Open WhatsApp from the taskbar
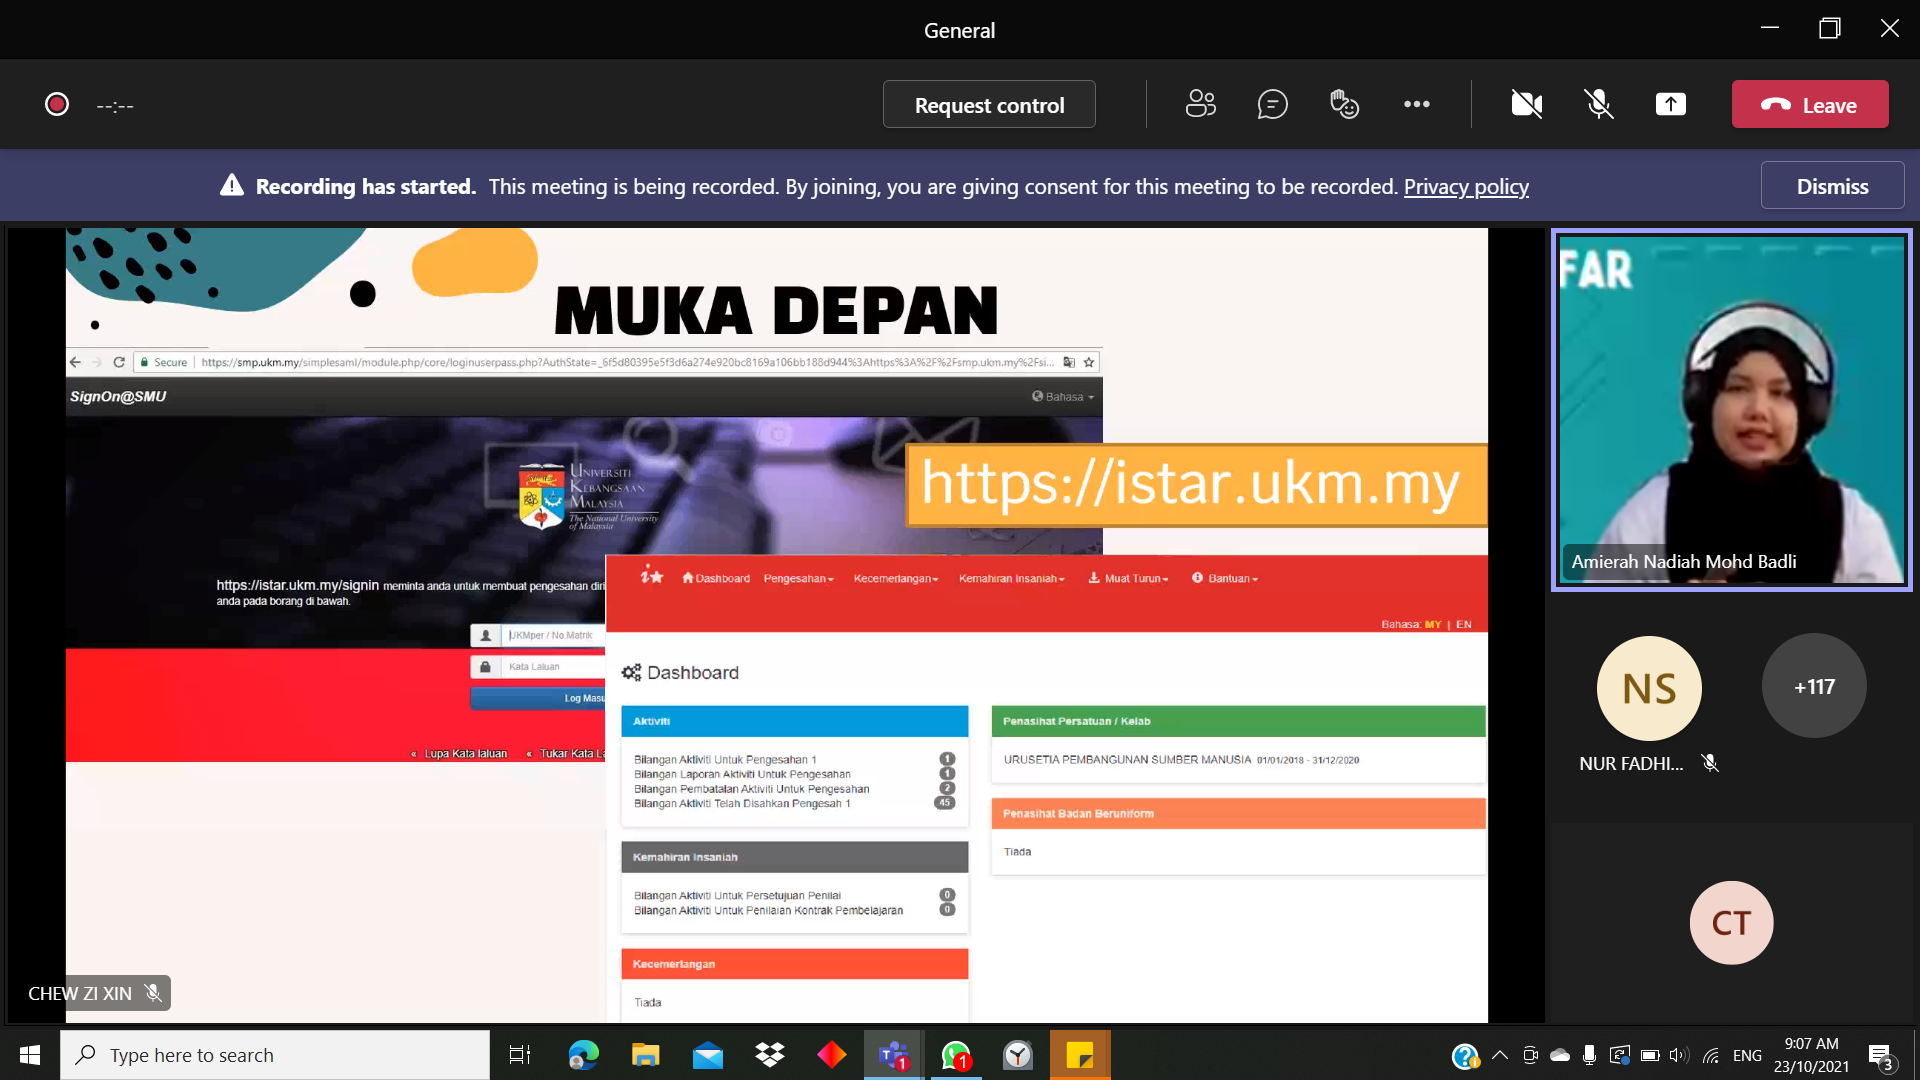 click(x=955, y=1055)
